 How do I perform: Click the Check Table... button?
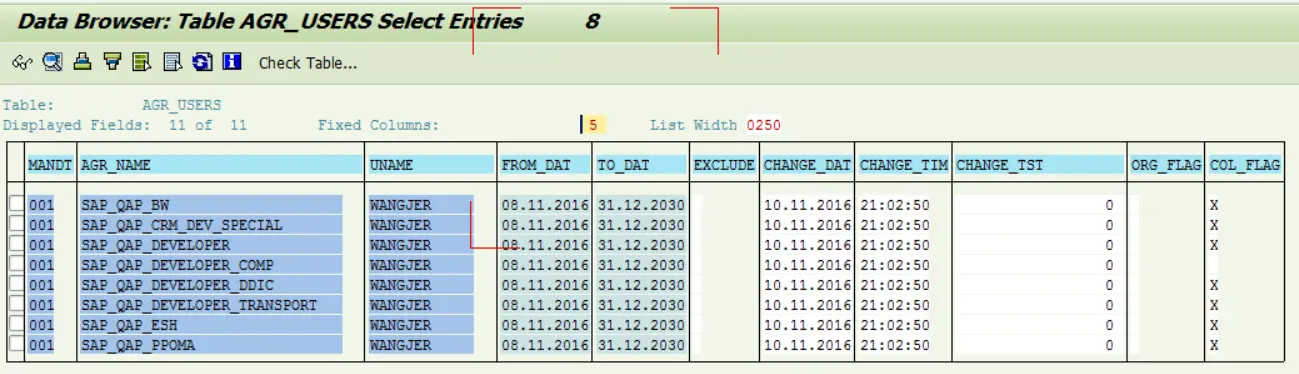pyautogui.click(x=308, y=63)
